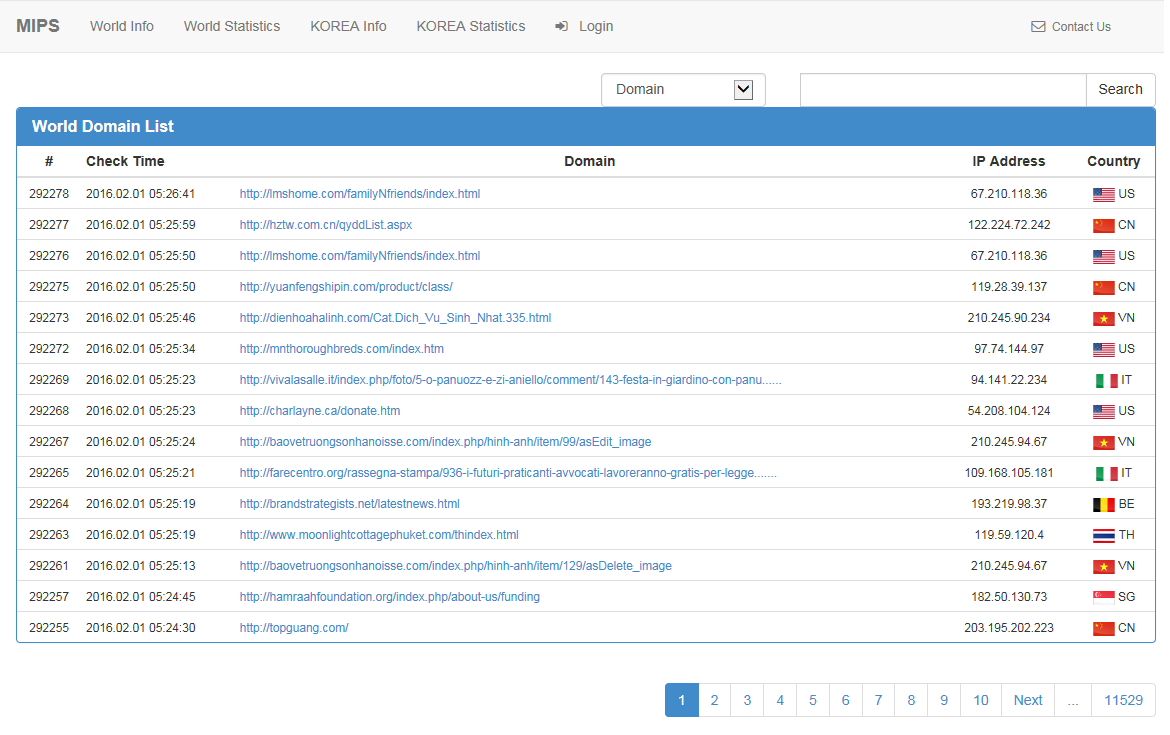Go to page 10
Image resolution: width=1170 pixels, height=735 pixels.
point(980,700)
